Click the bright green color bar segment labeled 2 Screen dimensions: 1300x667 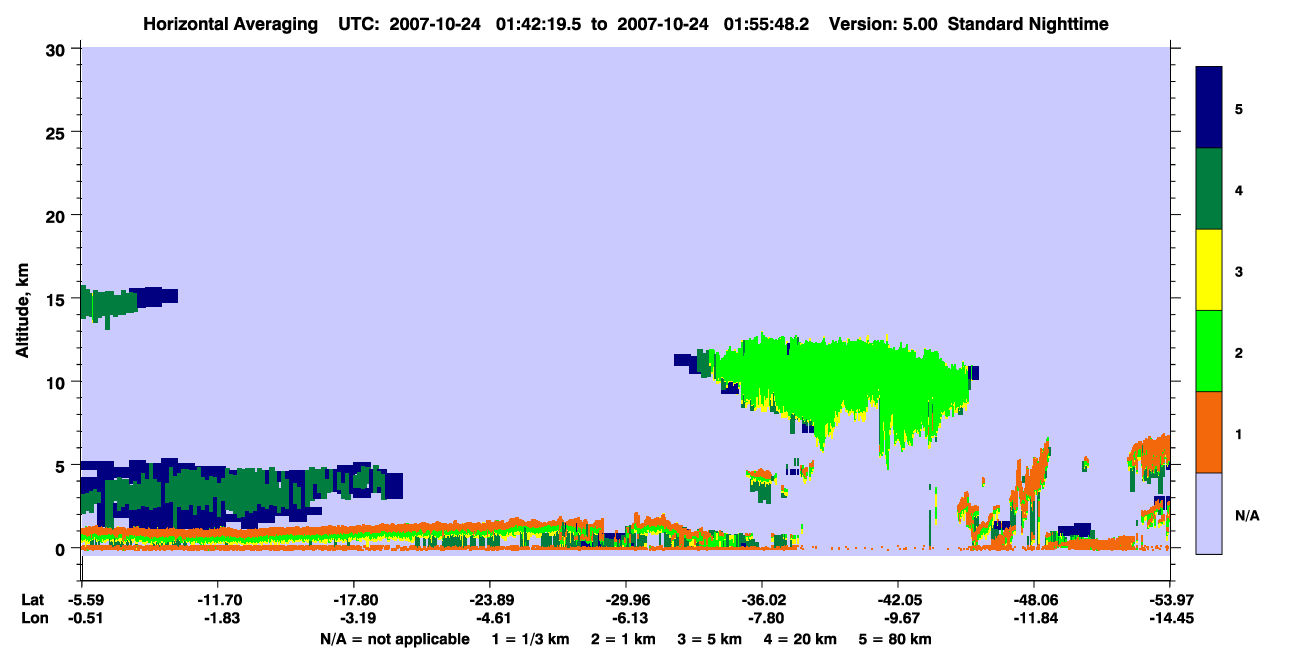[1209, 351]
